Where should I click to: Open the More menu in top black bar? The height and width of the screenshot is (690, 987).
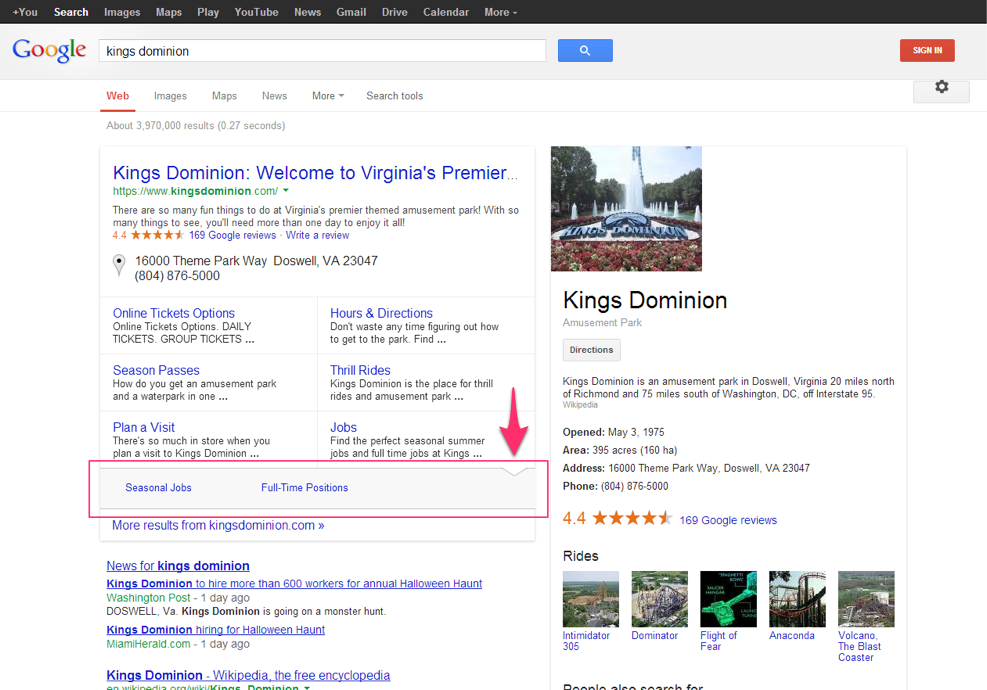(500, 12)
